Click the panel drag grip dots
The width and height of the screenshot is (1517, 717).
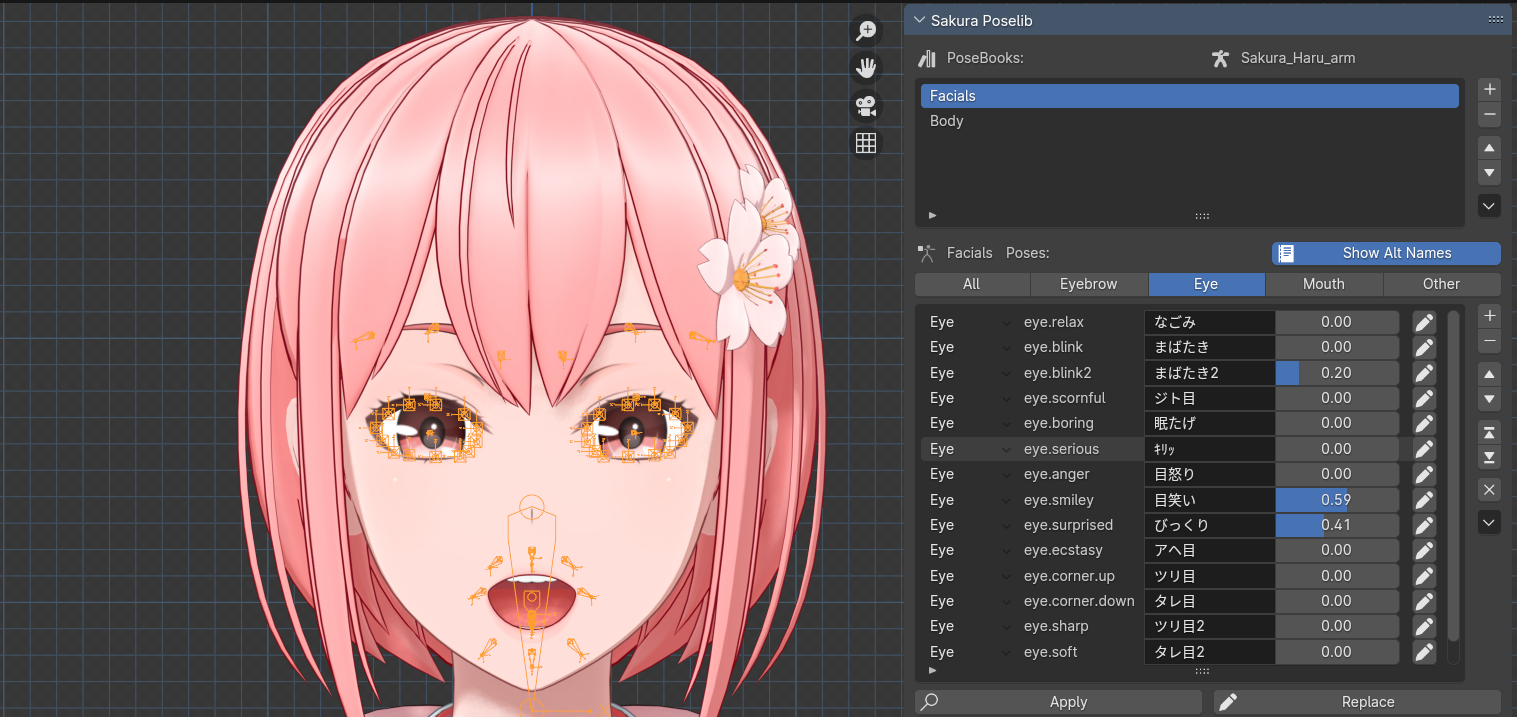click(x=1496, y=19)
